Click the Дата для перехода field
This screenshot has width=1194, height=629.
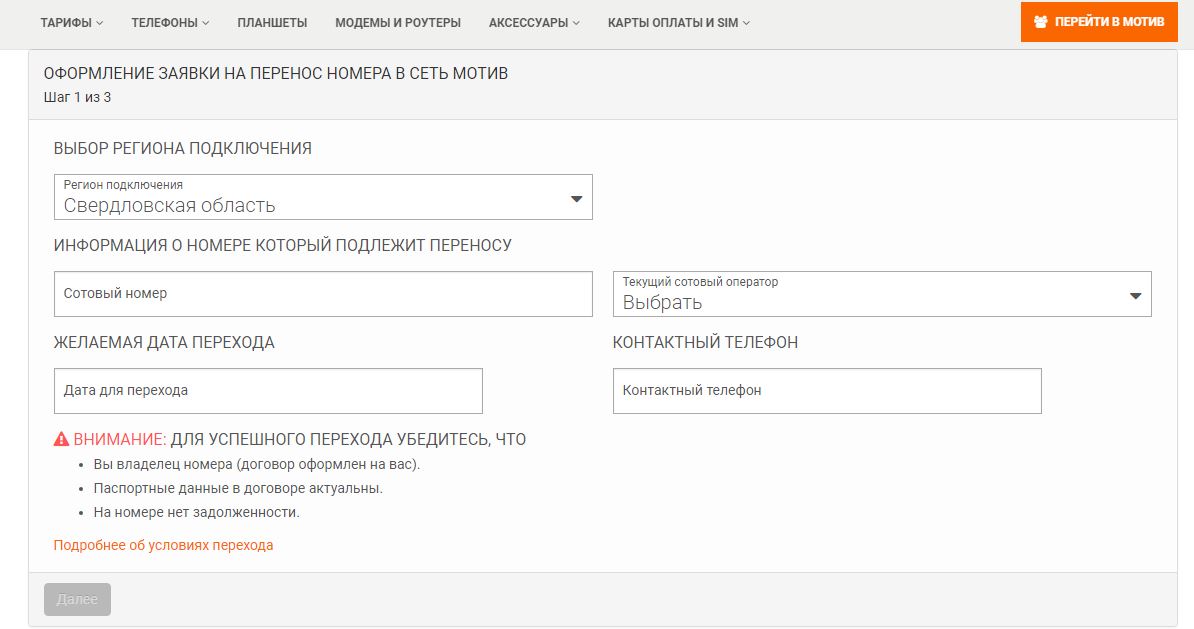click(268, 391)
